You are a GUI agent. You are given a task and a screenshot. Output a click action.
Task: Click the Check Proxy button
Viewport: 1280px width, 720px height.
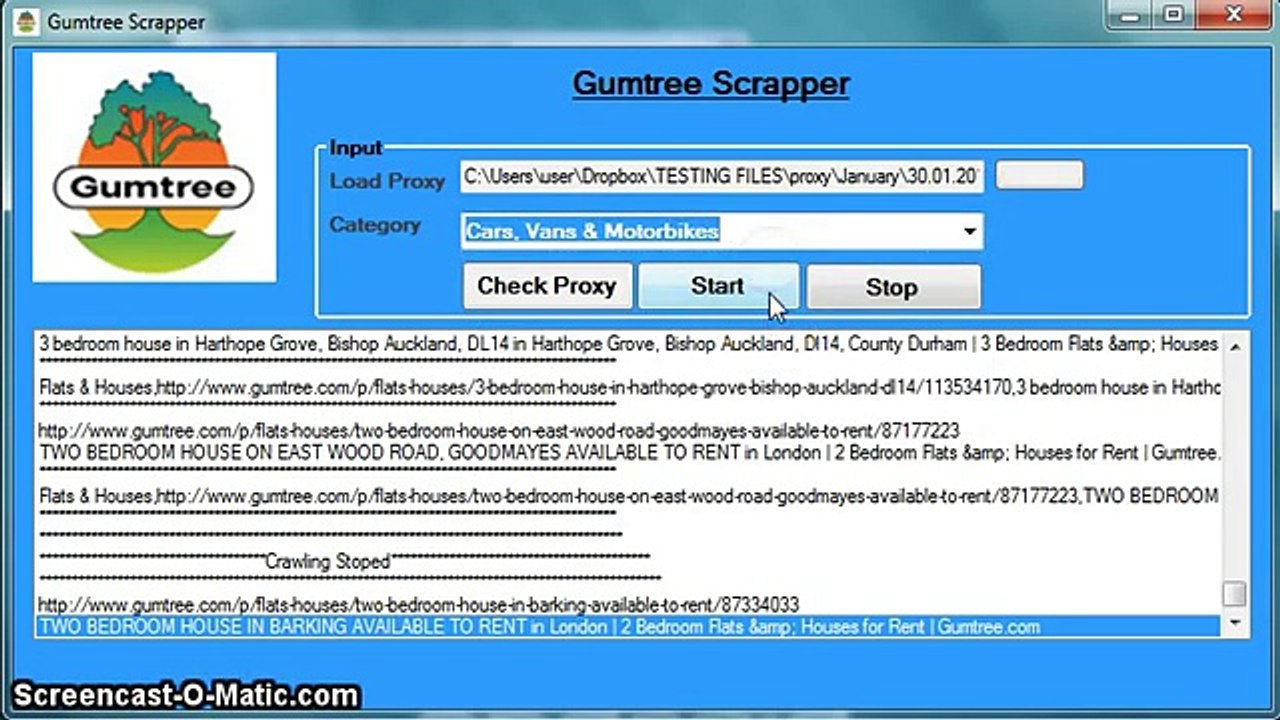coord(547,286)
